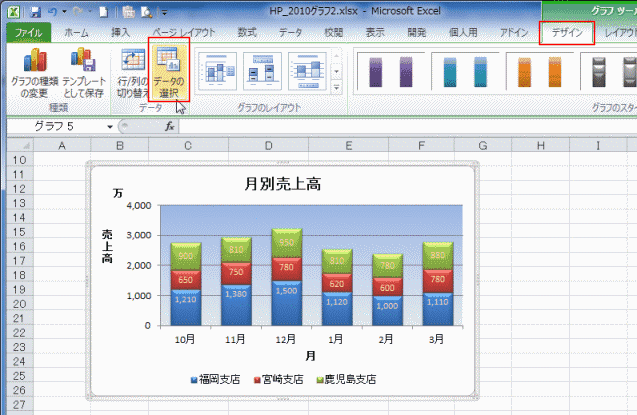The width and height of the screenshot is (637, 415).
Task: Click the Name Box showing グラフ 5
Action: (56, 127)
